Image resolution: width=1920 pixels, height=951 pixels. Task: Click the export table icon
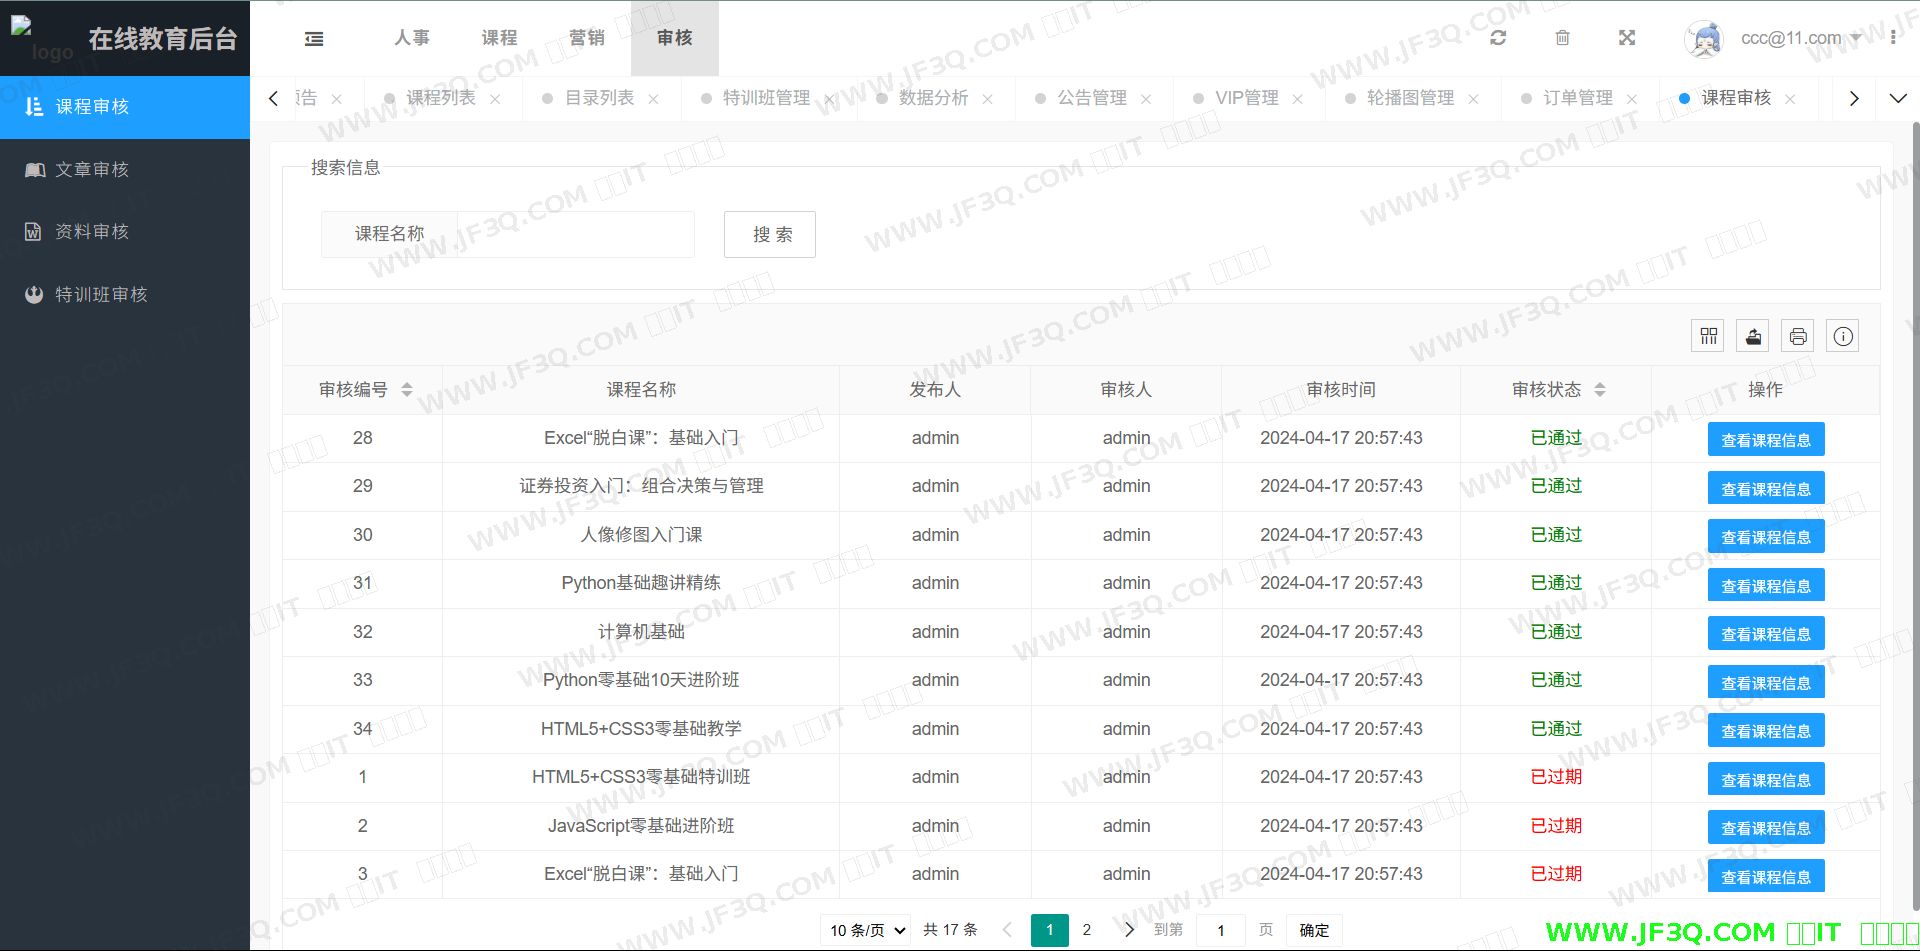tap(1753, 336)
